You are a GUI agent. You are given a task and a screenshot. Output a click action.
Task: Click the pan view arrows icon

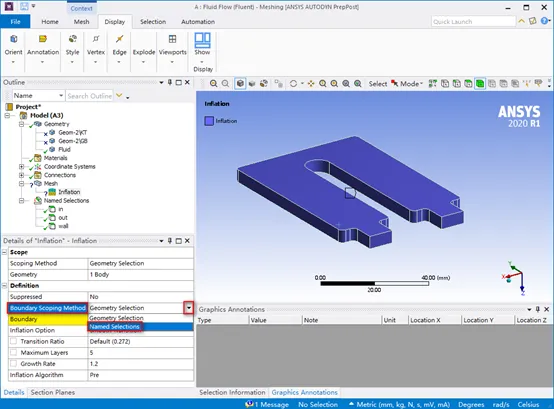311,84
